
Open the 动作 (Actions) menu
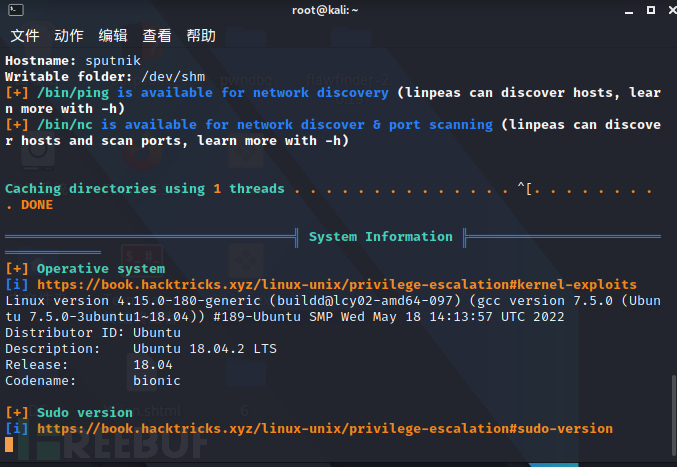coord(69,35)
